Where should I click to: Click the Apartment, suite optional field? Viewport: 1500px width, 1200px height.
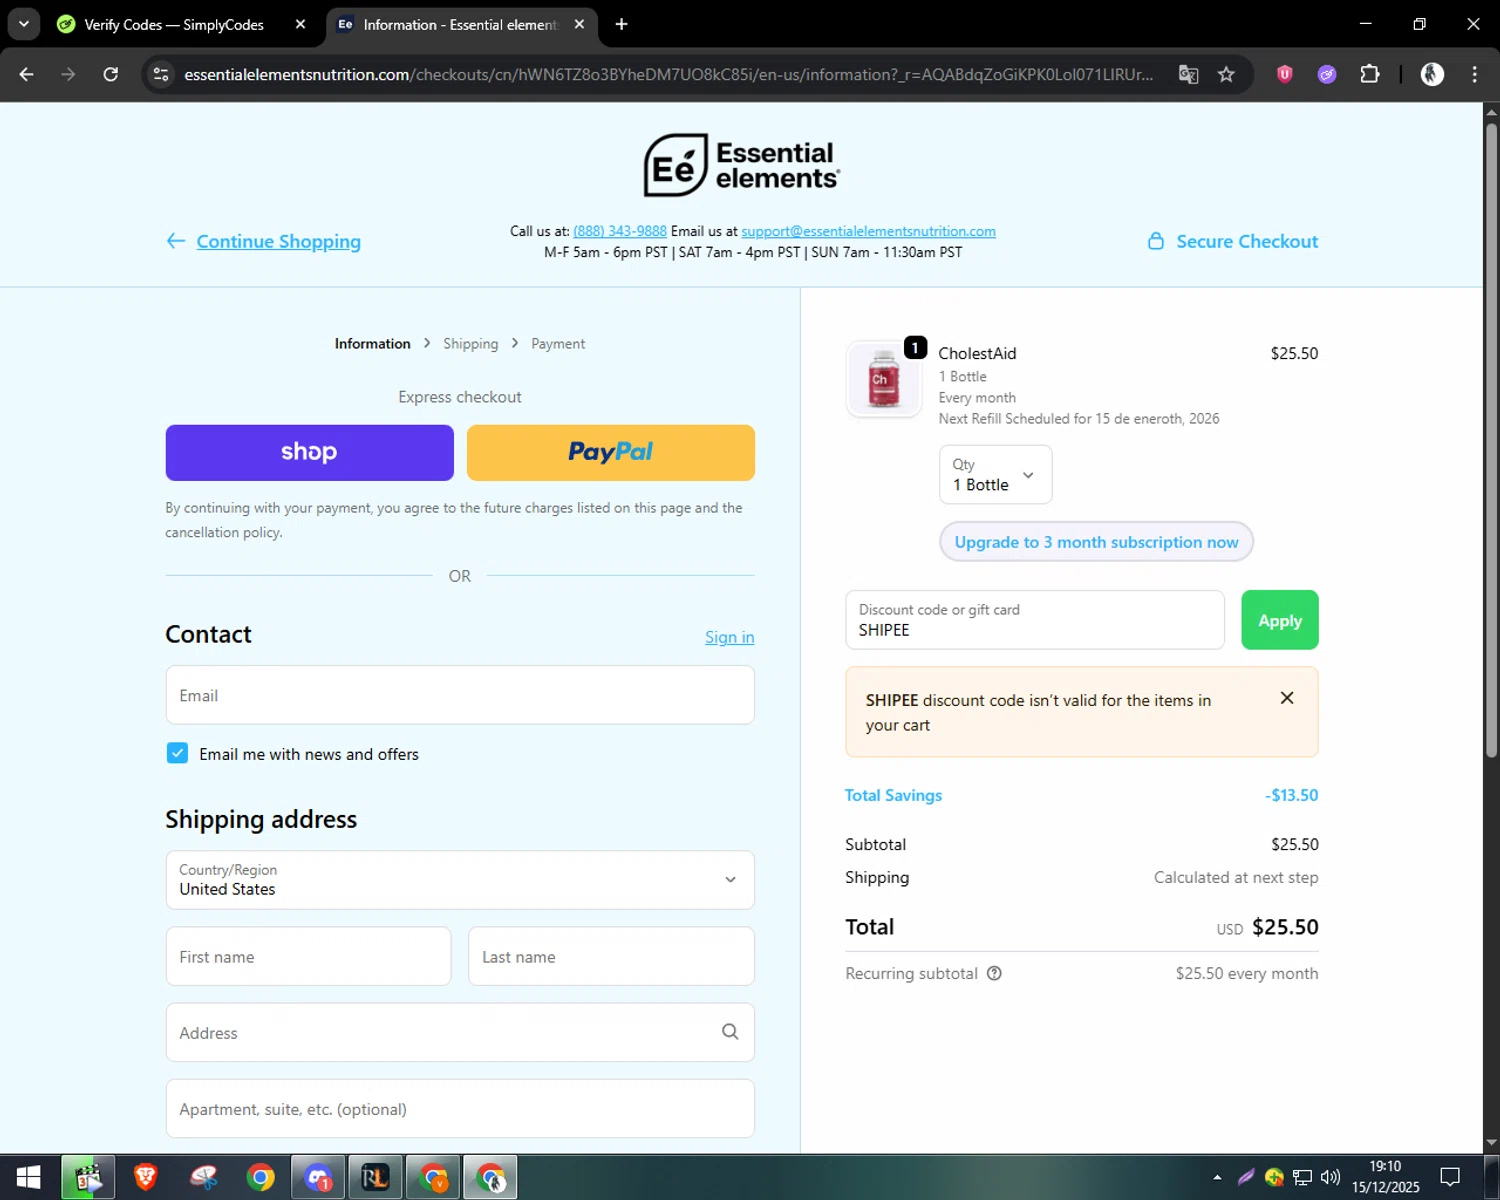click(460, 1108)
